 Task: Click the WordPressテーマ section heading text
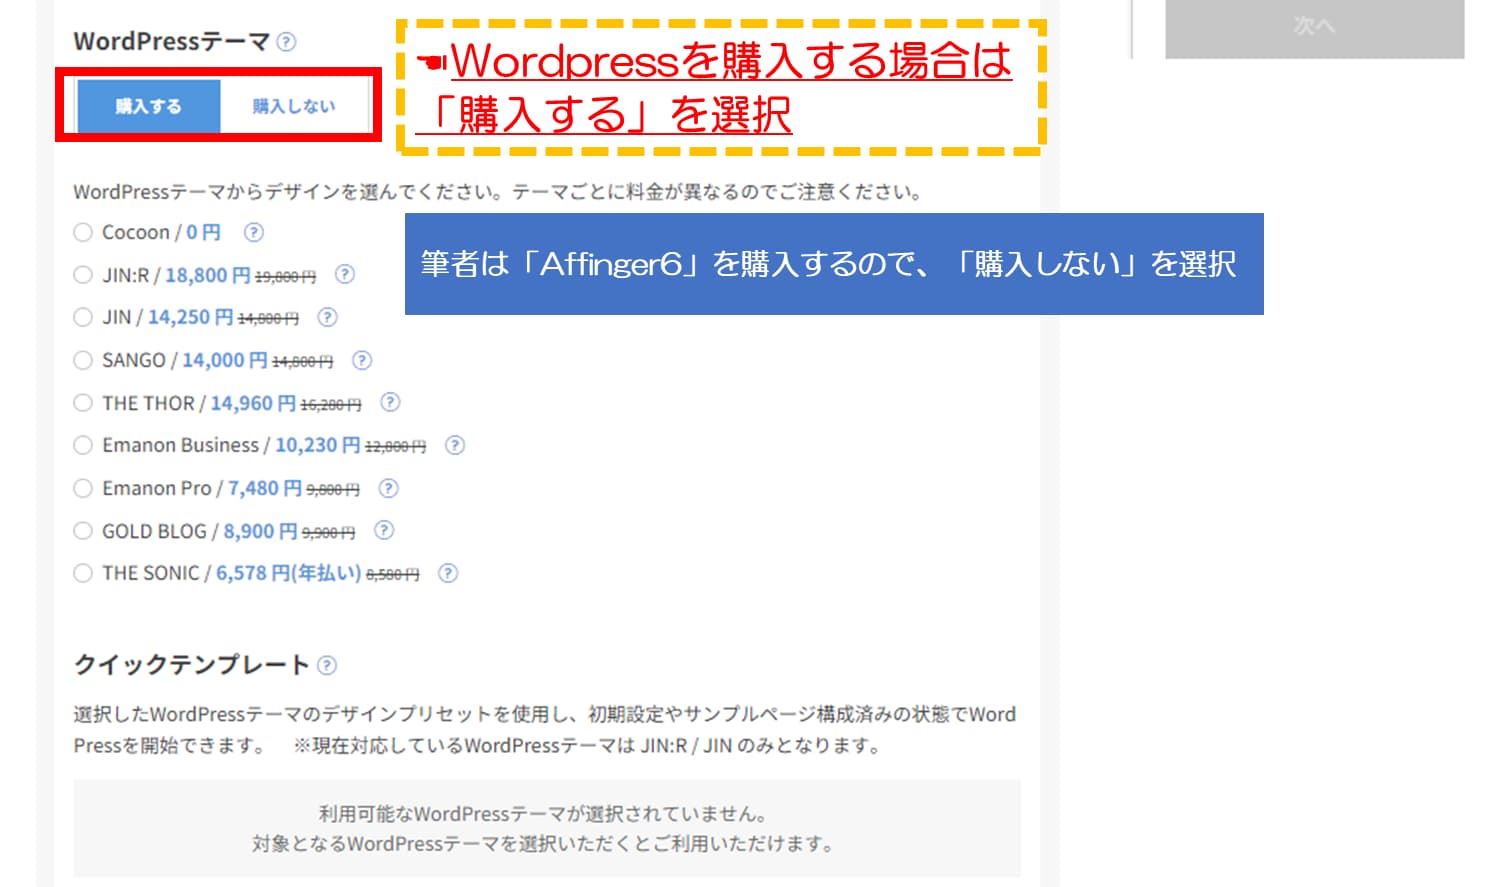(x=171, y=42)
